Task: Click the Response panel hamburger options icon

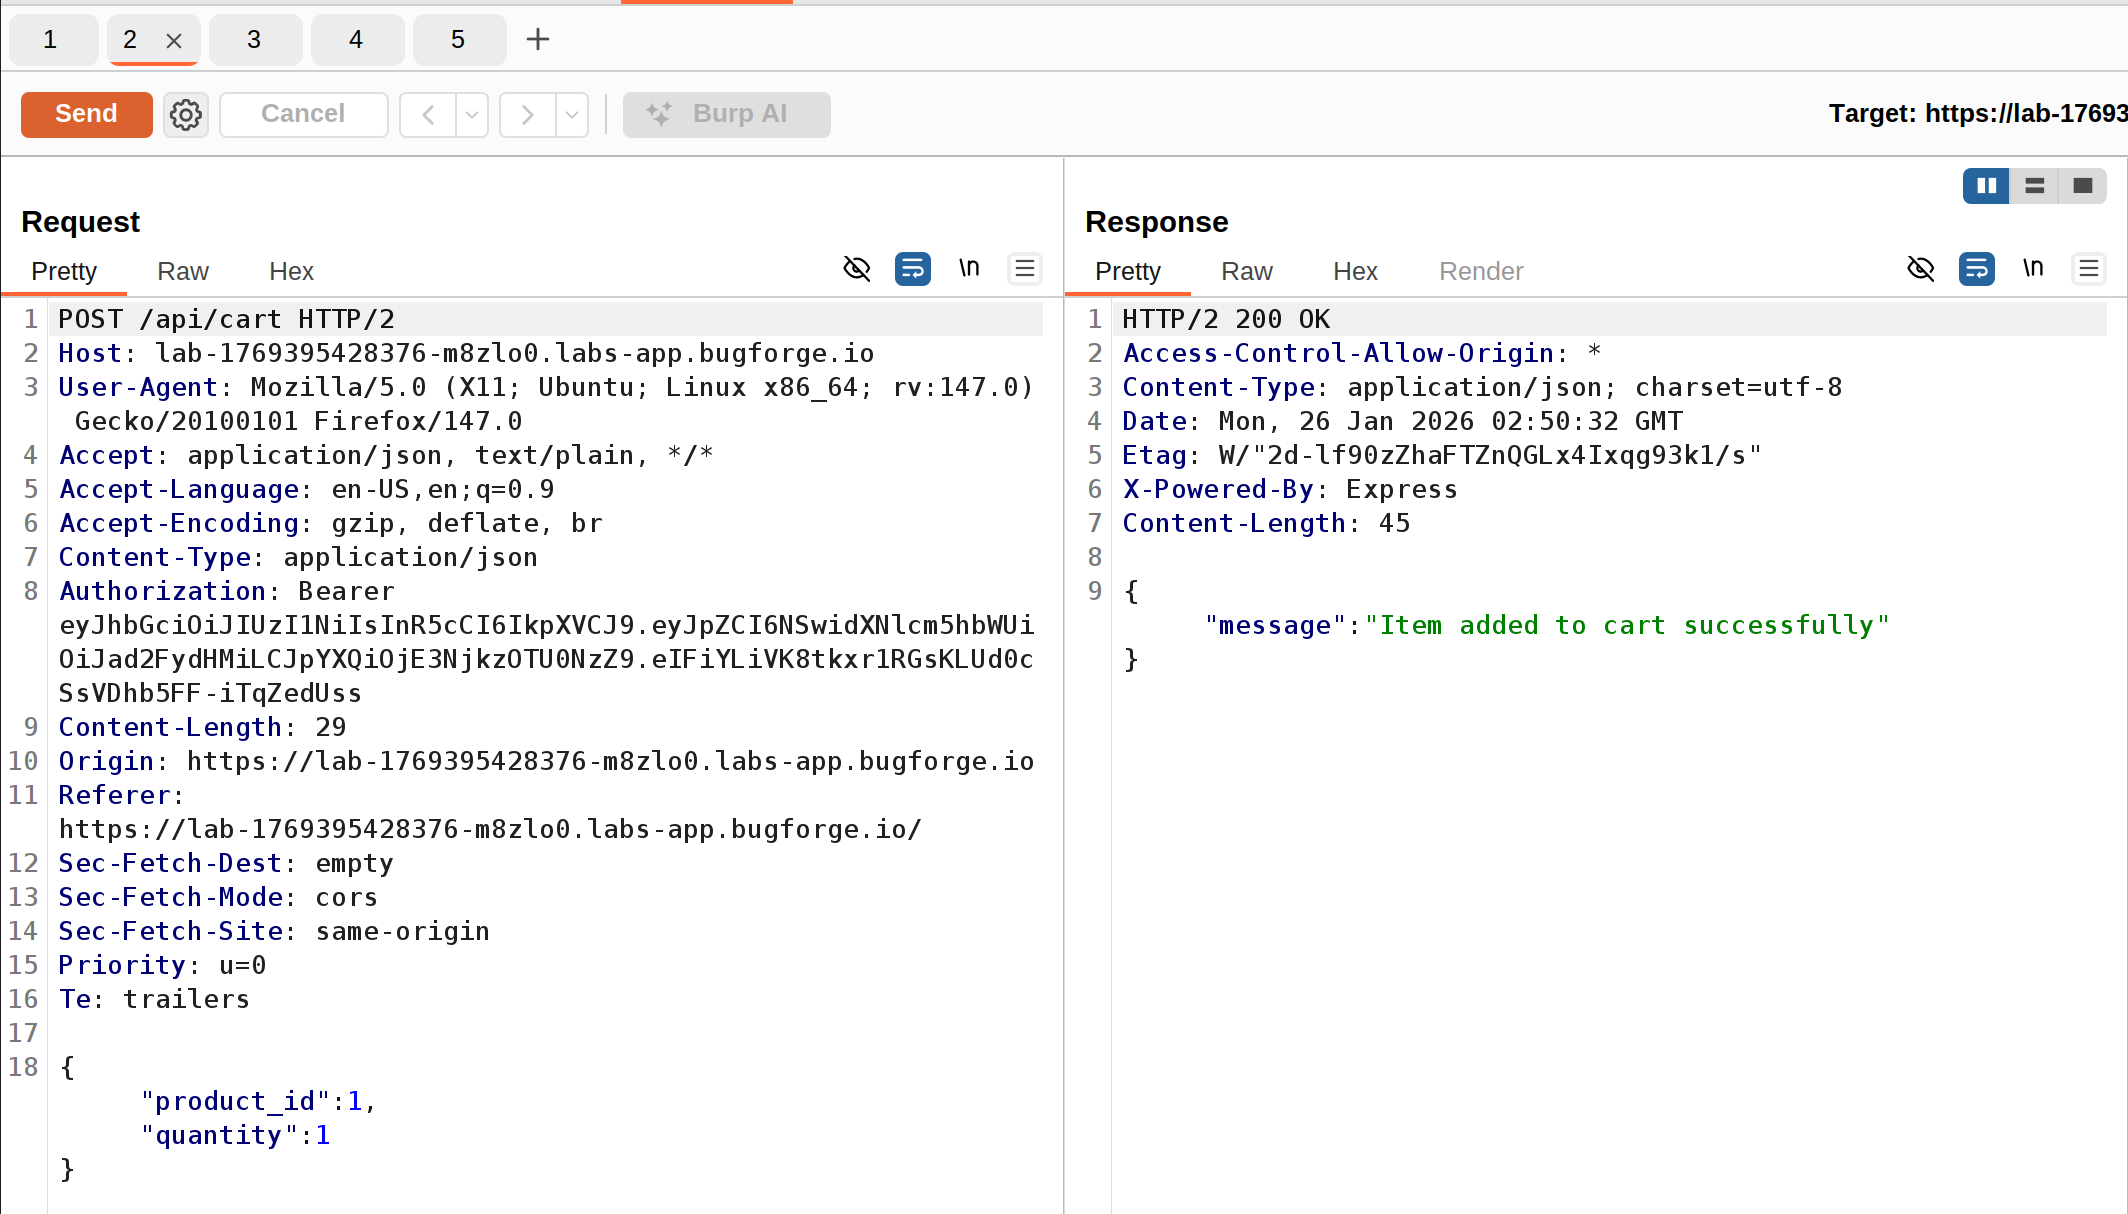Action: point(2089,269)
